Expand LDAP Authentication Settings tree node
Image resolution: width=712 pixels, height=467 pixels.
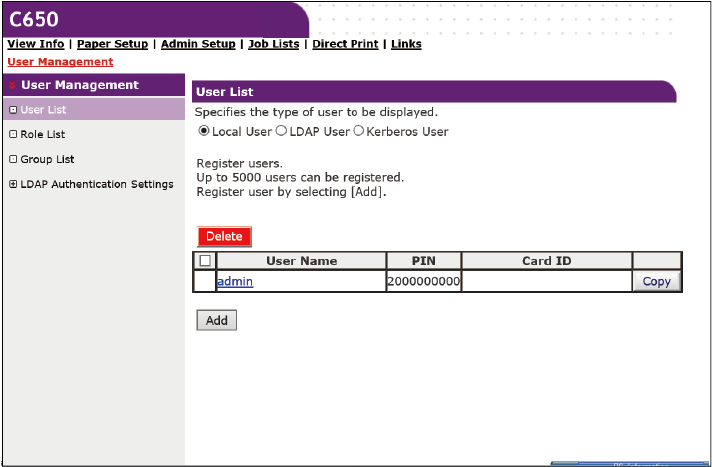(x=12, y=184)
